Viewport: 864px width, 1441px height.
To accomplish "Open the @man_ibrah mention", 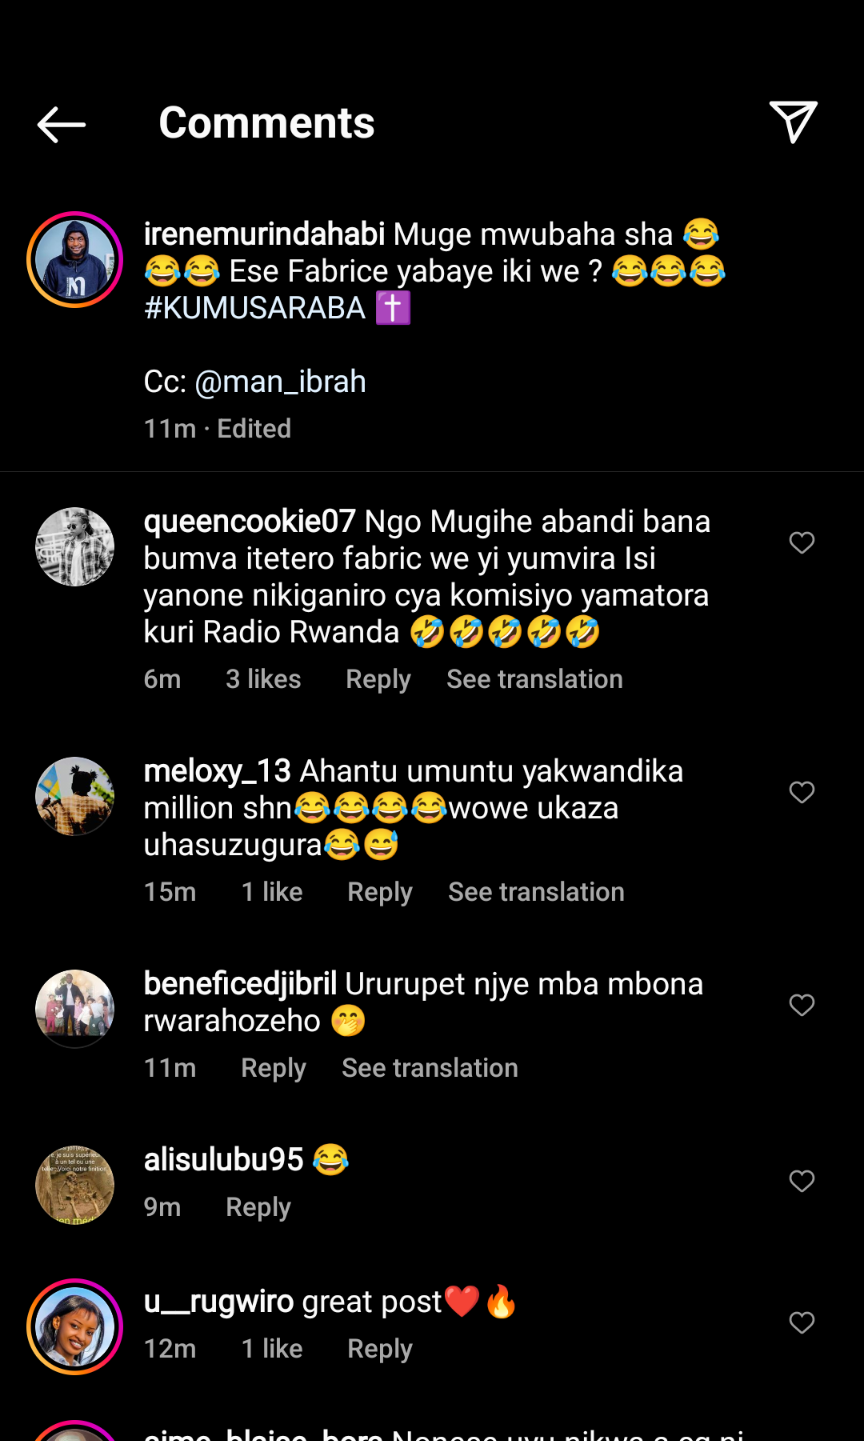I will click(280, 382).
